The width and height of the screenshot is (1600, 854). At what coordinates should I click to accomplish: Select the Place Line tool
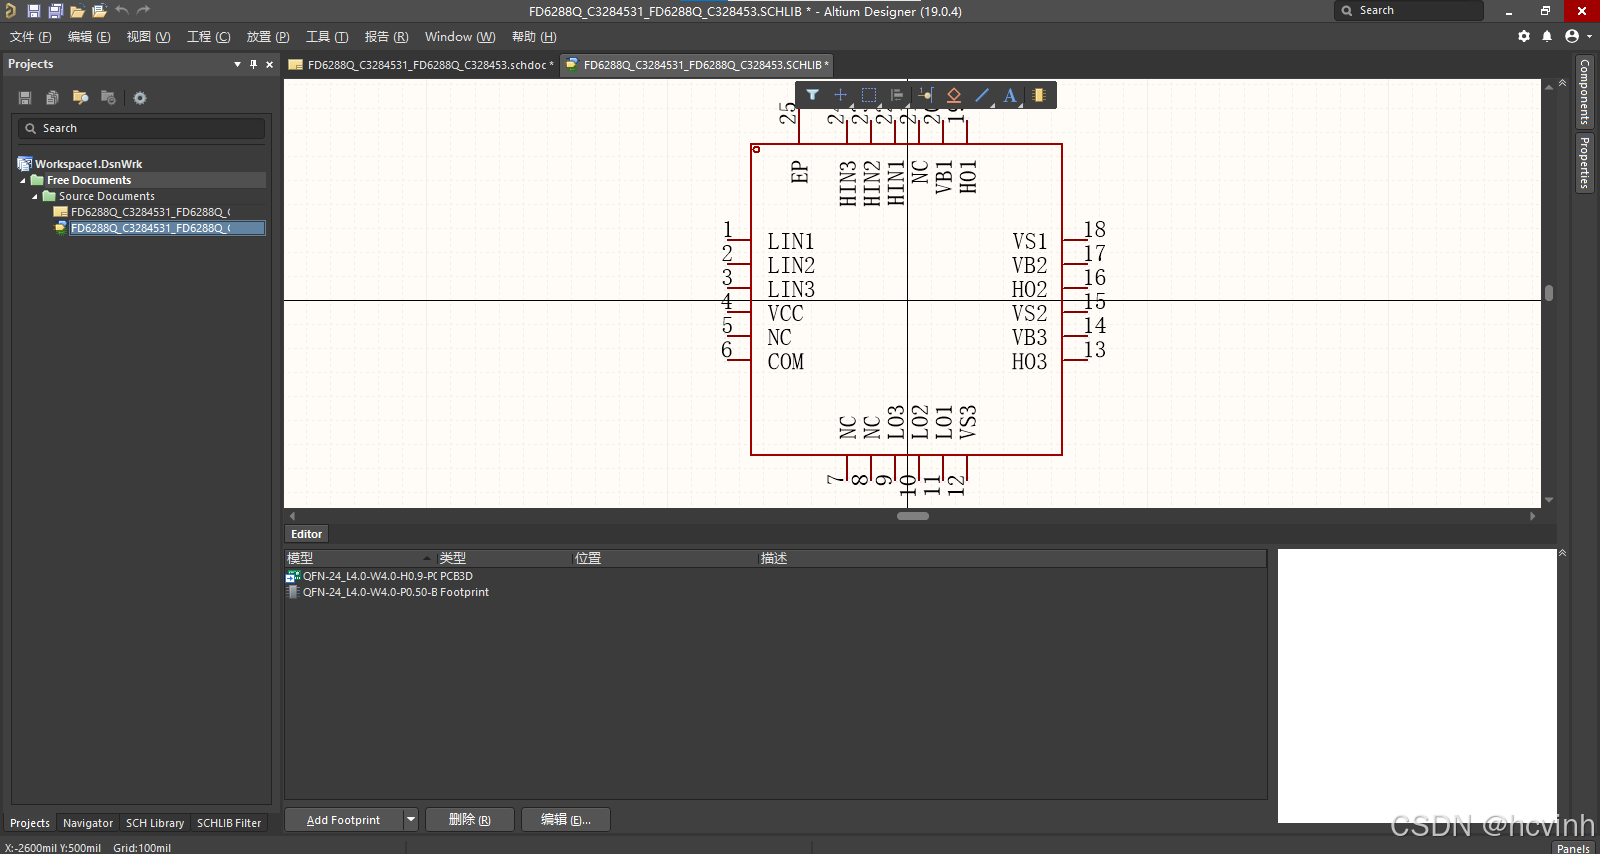(982, 95)
